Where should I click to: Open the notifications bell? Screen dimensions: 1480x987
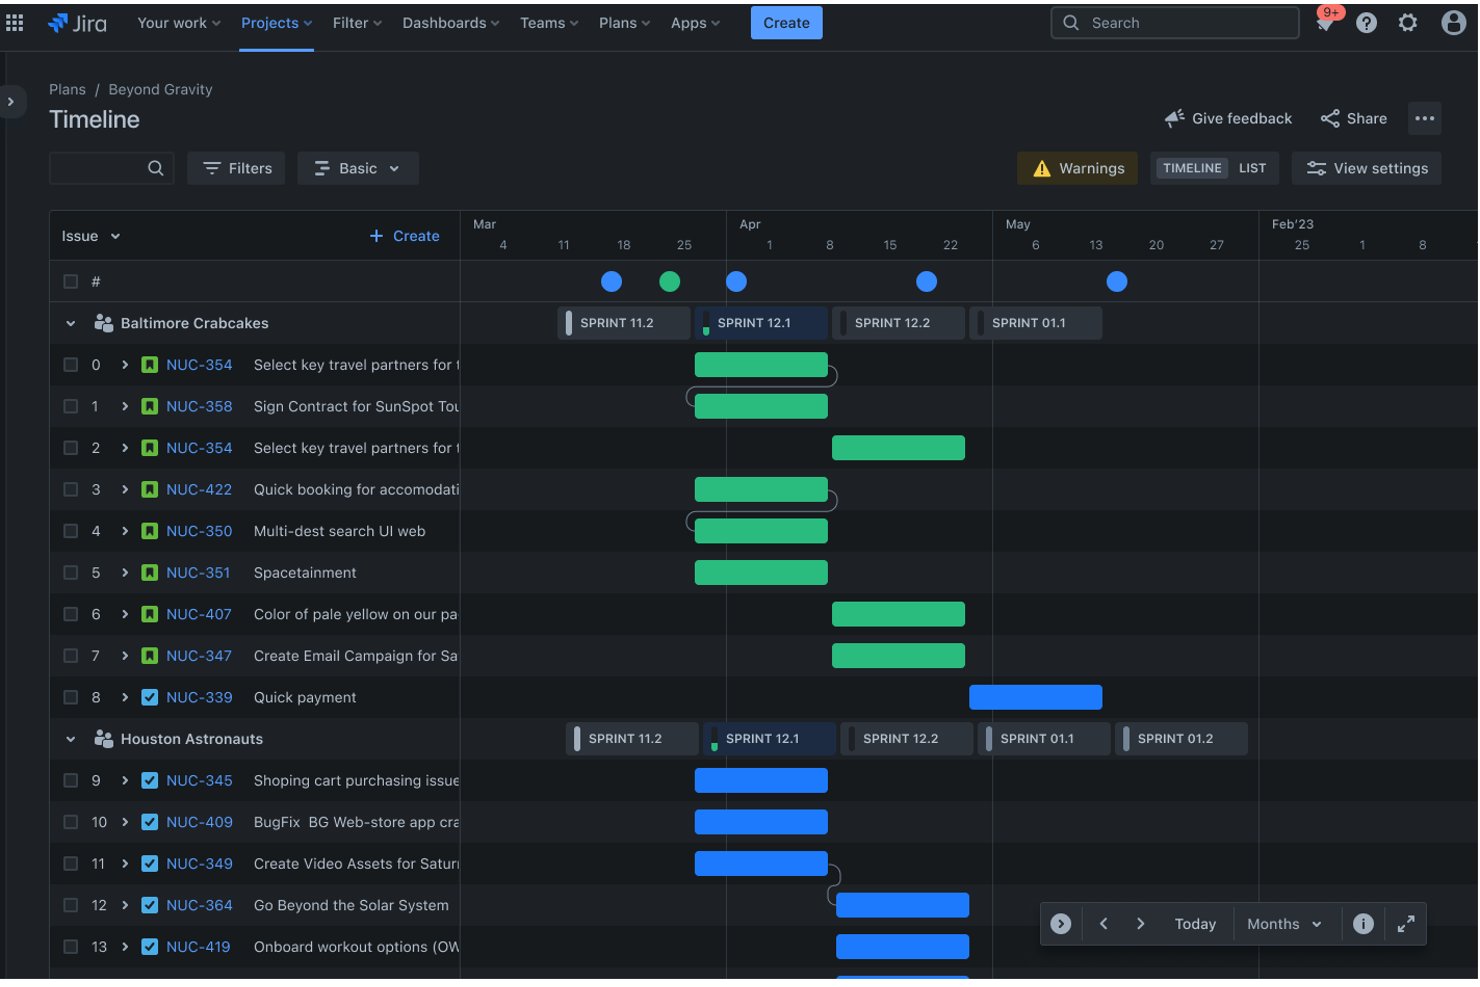[x=1325, y=22]
